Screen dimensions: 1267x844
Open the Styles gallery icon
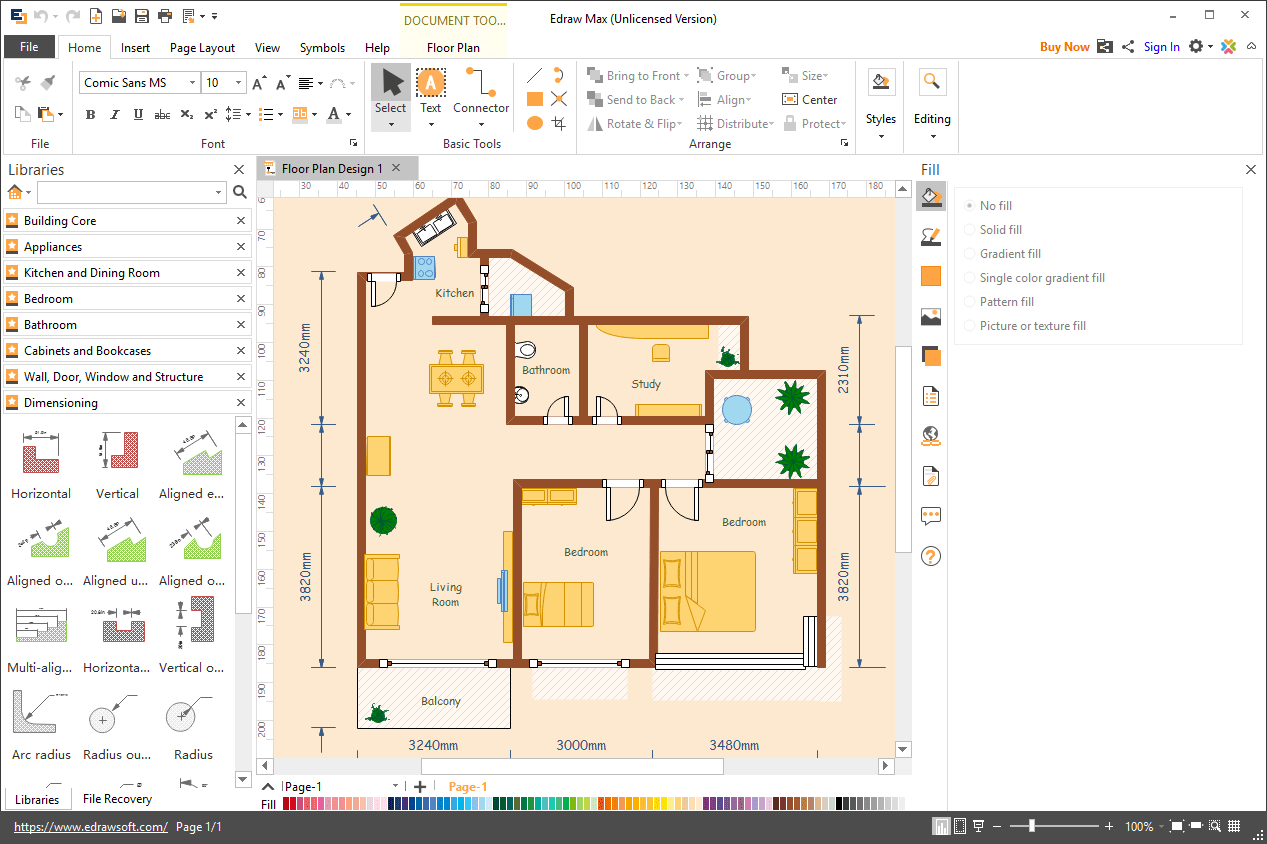point(880,83)
